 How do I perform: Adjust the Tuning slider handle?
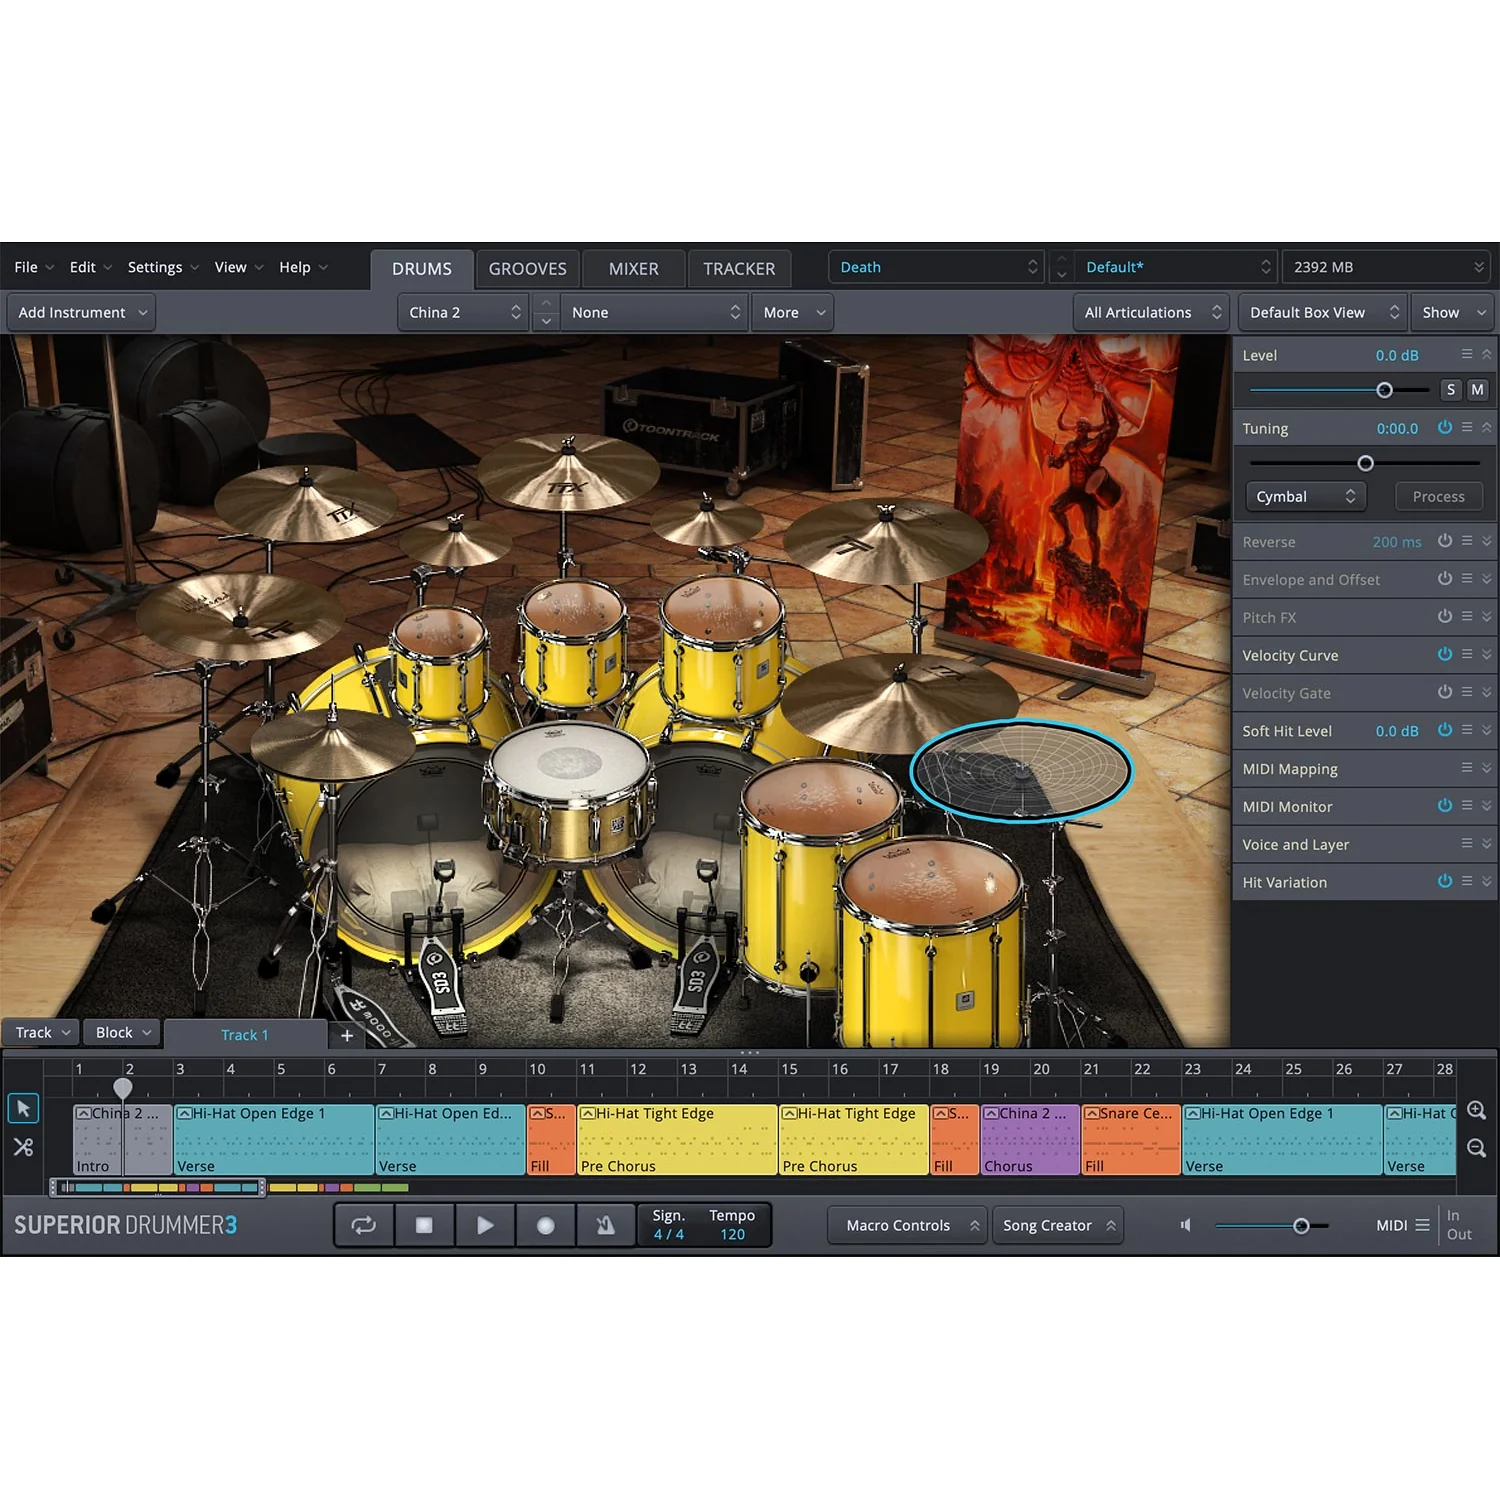[x=1365, y=463]
